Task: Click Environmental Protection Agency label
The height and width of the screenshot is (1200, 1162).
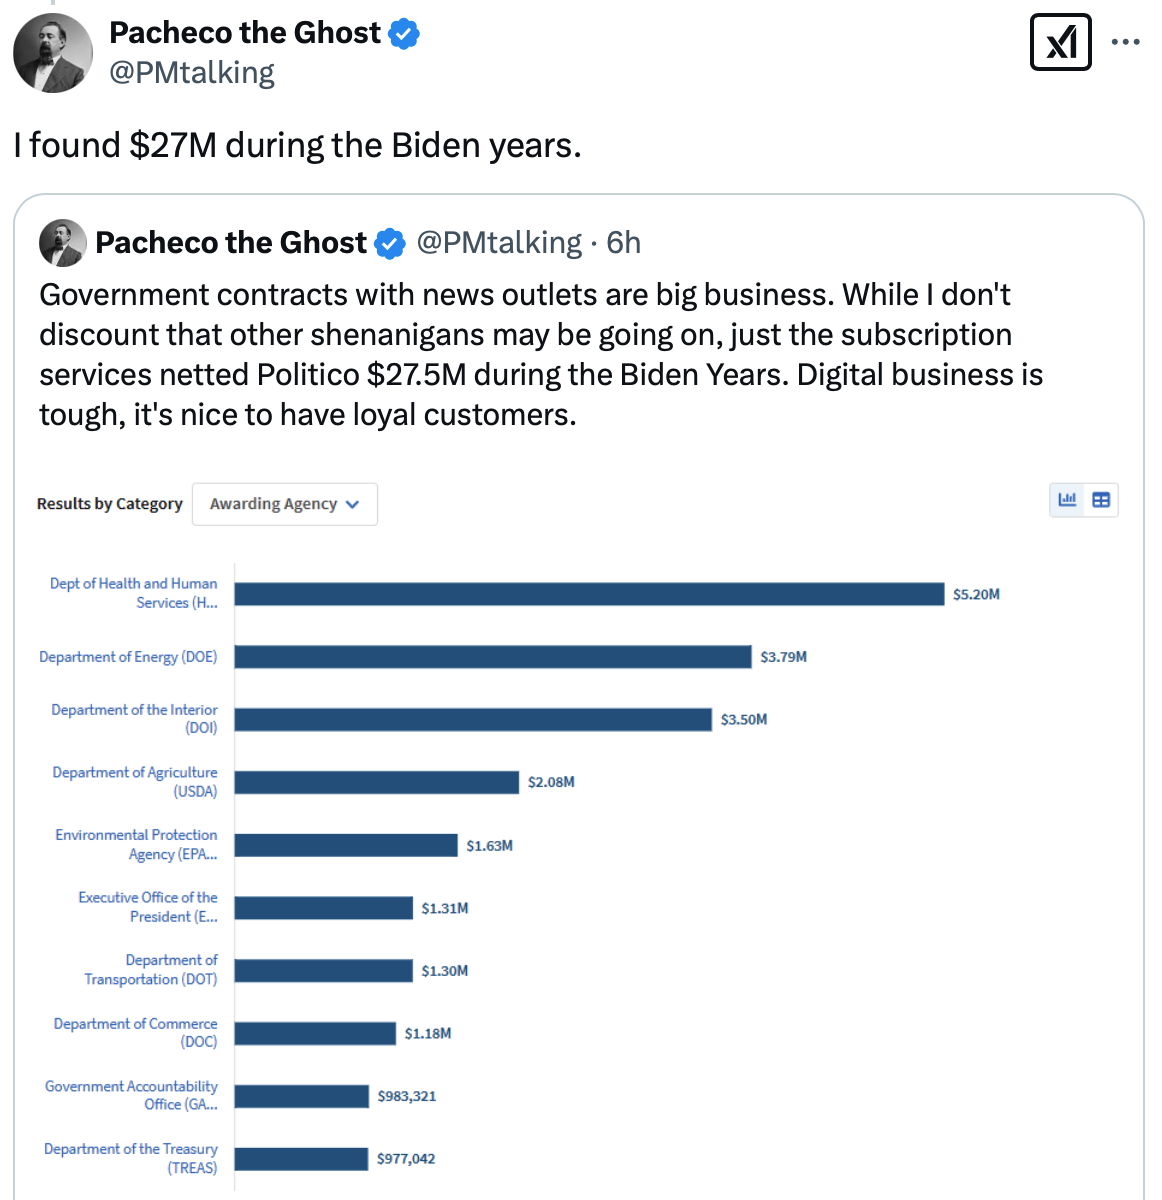Action: (x=137, y=844)
